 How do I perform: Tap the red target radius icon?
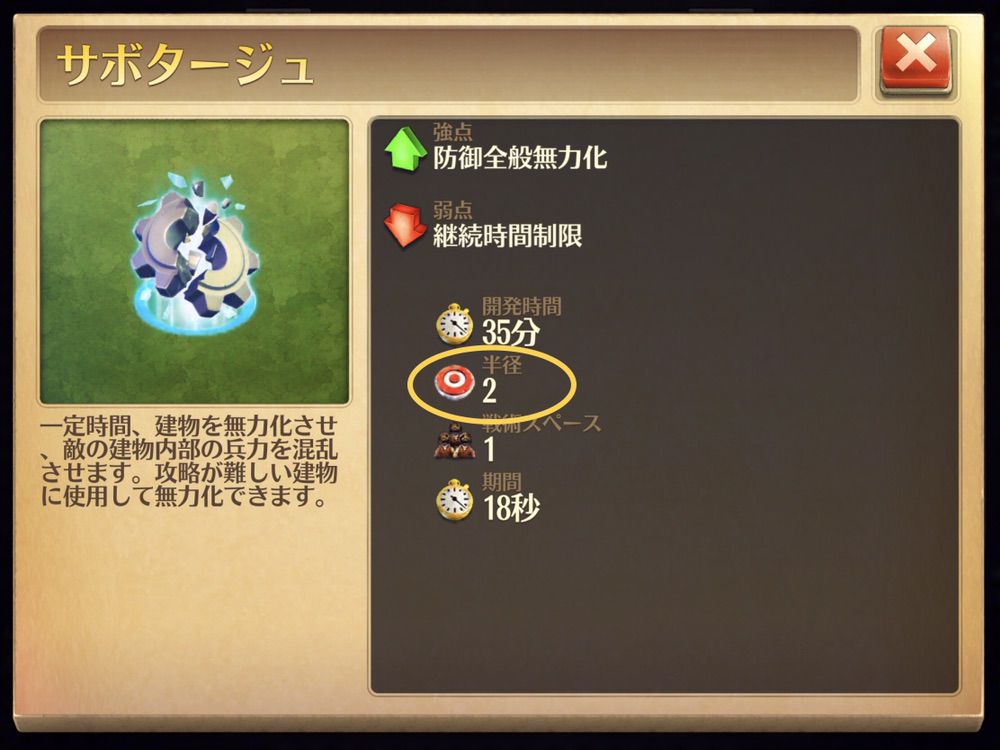(453, 382)
